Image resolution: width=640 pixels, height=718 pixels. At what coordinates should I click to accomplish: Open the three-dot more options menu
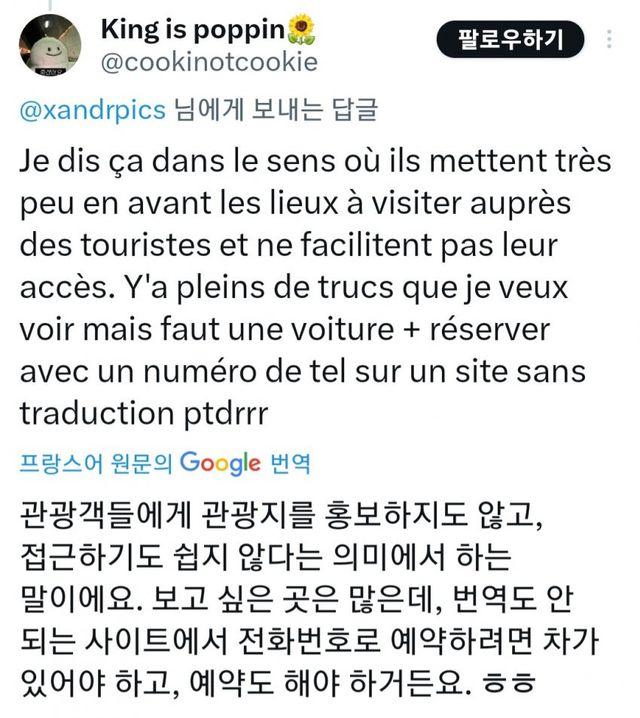pos(608,39)
